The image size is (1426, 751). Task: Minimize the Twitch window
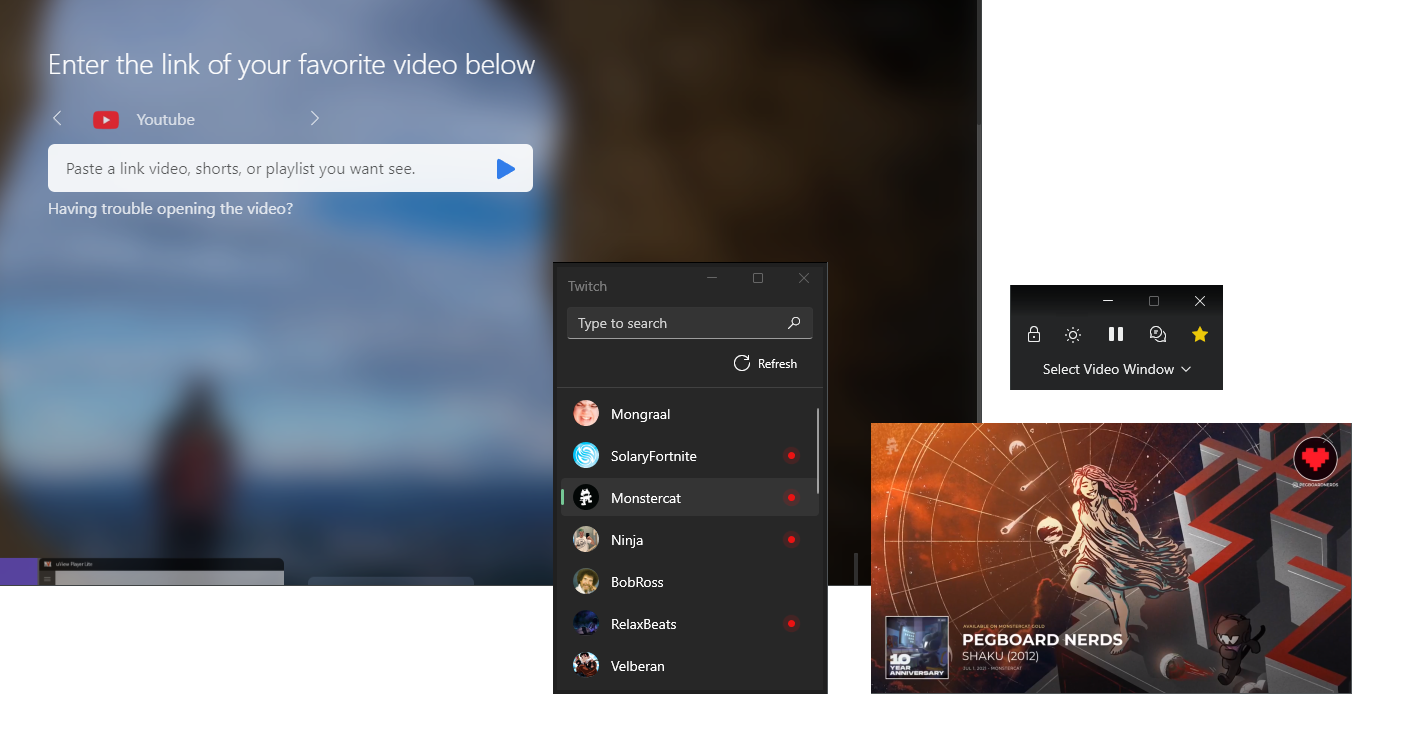click(712, 278)
